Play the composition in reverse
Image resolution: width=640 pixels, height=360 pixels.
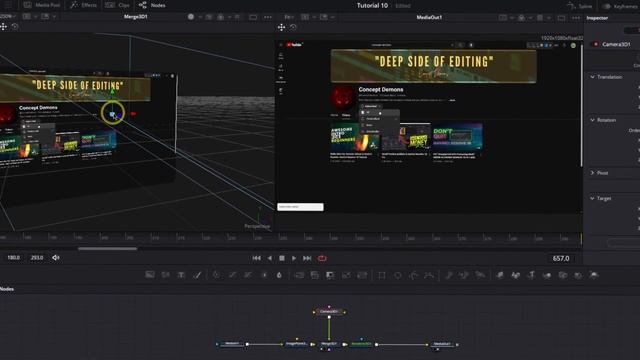tap(269, 258)
